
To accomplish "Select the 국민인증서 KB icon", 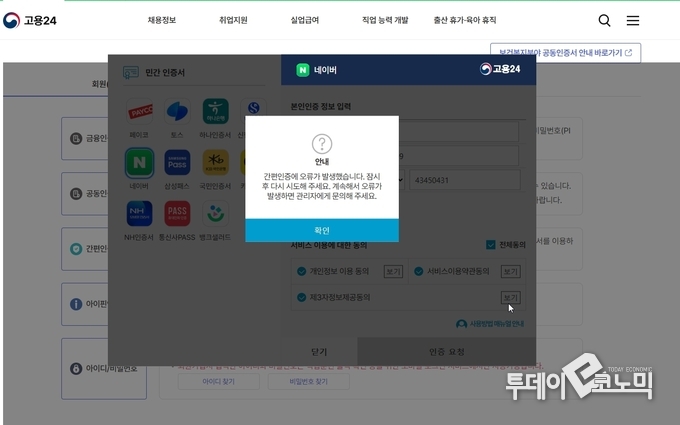I will (216, 163).
